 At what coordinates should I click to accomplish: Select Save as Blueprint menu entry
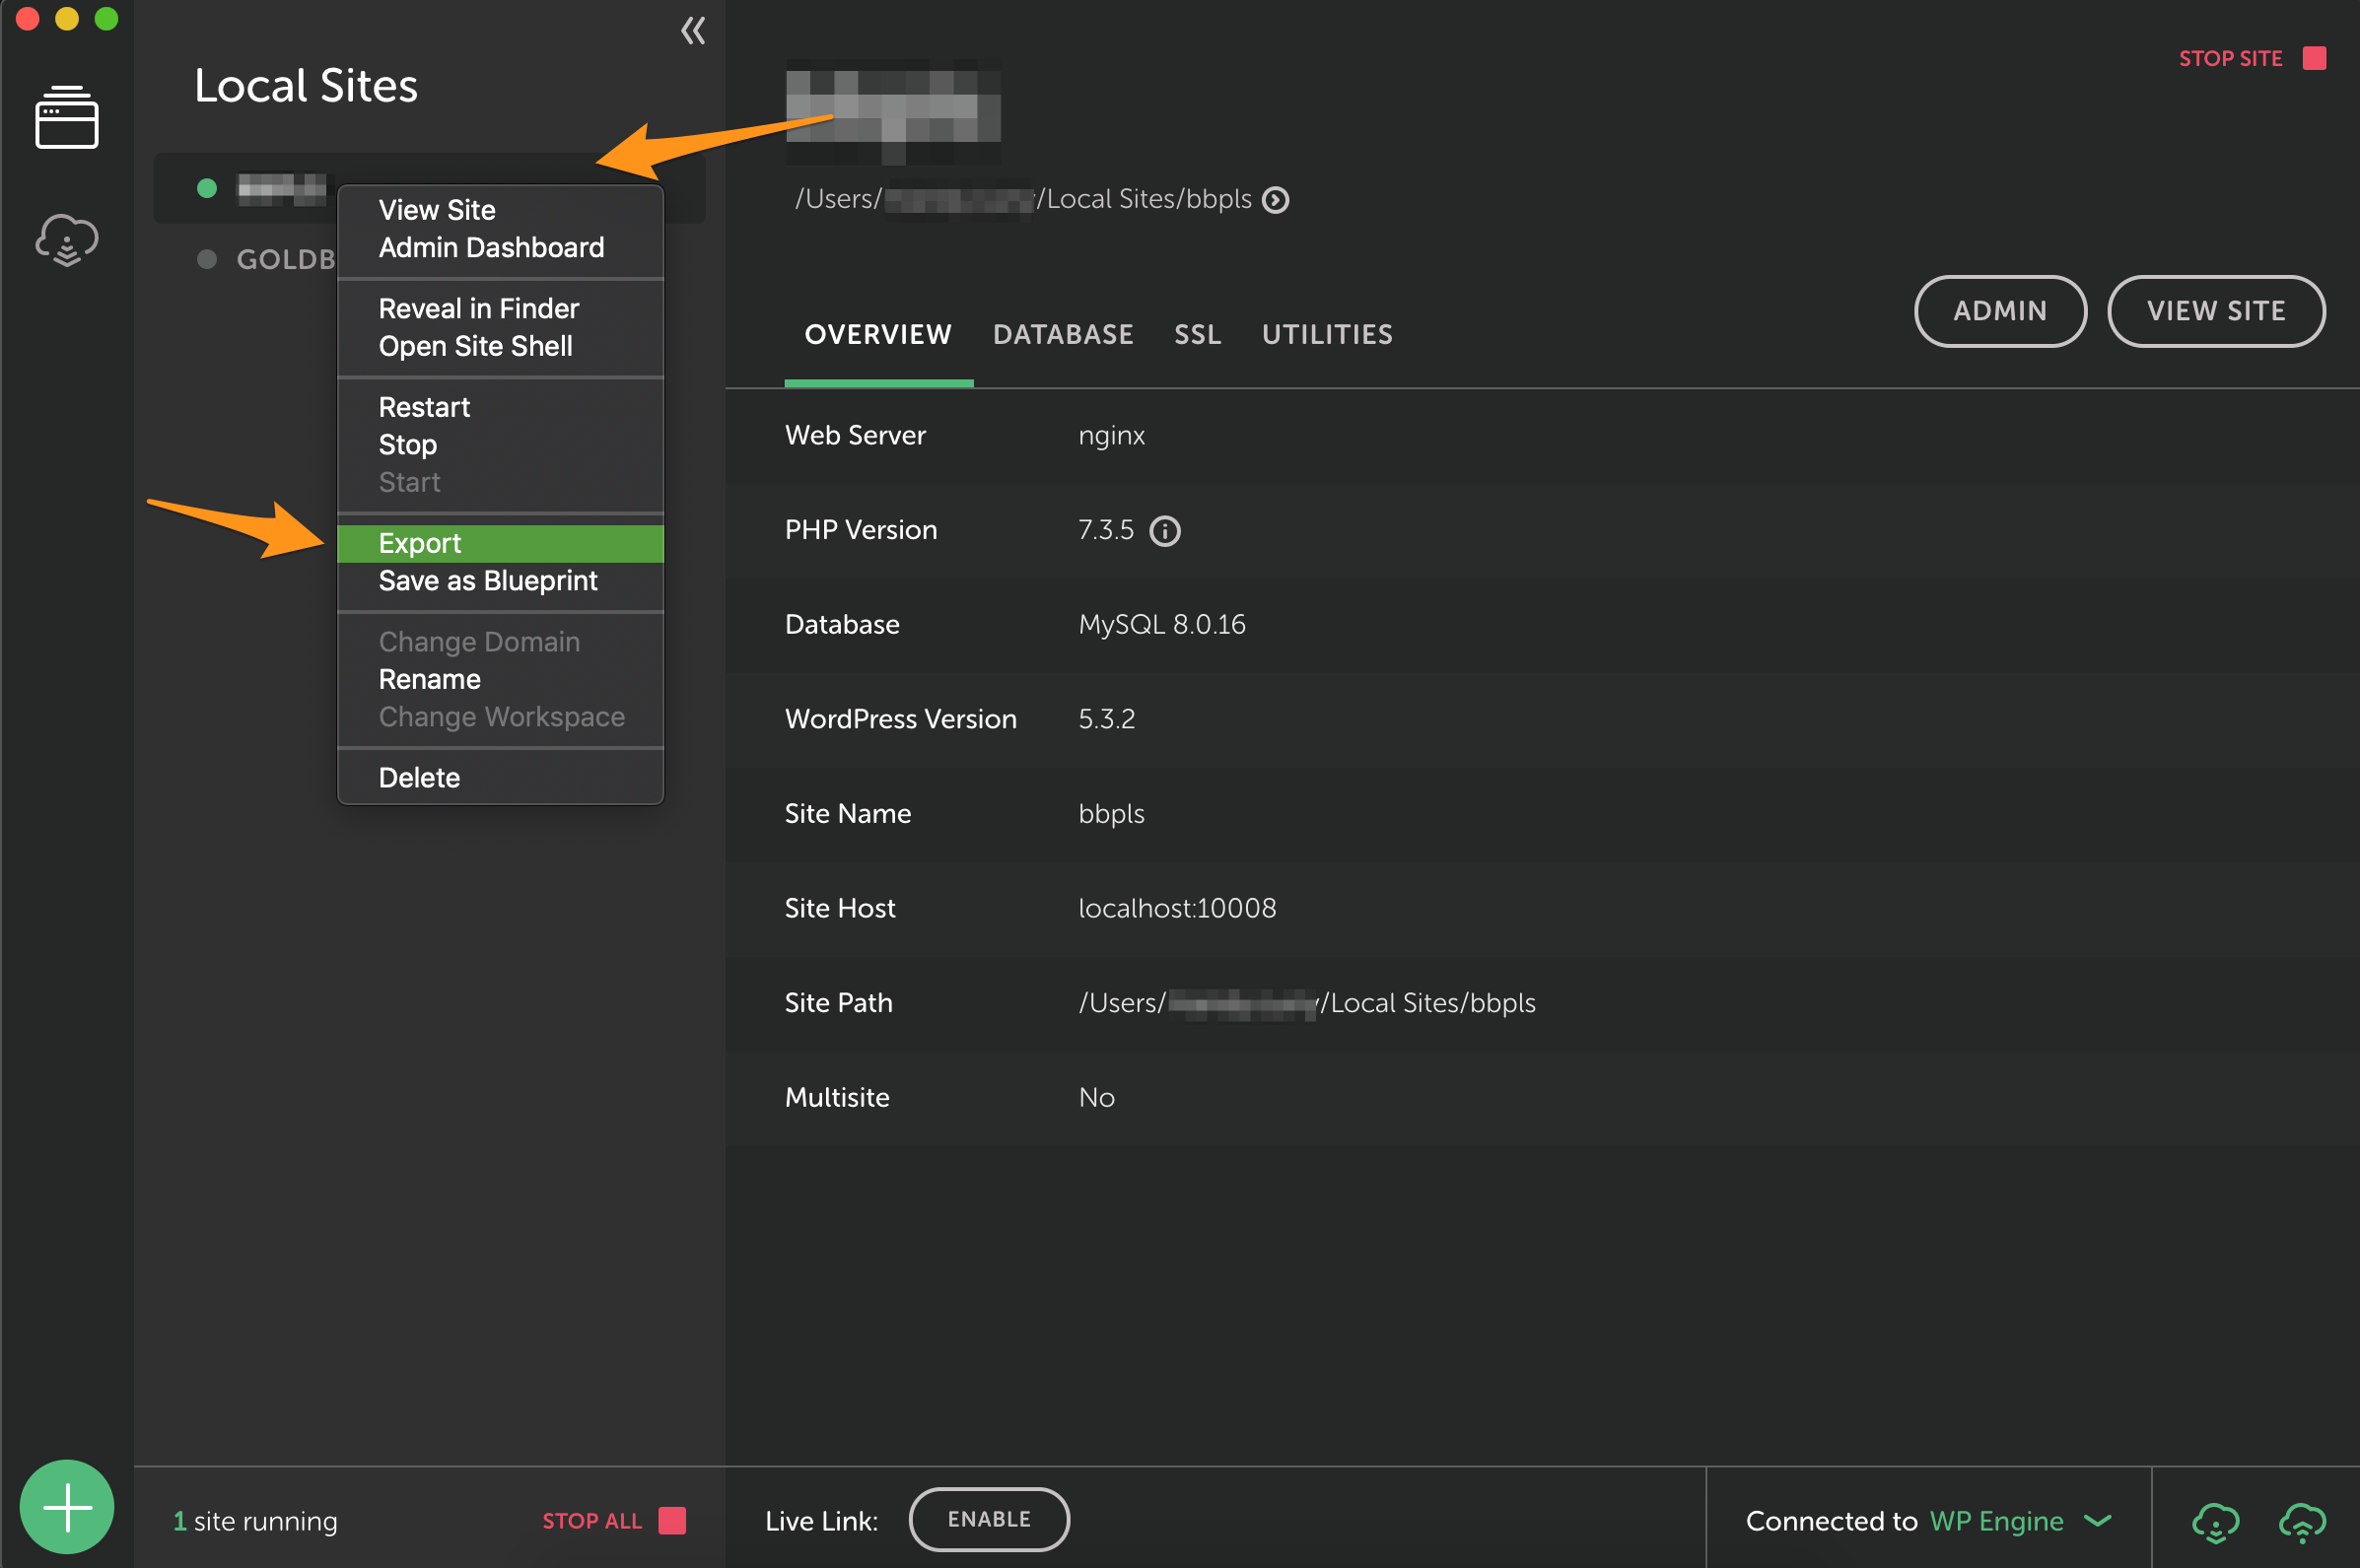(x=488, y=581)
